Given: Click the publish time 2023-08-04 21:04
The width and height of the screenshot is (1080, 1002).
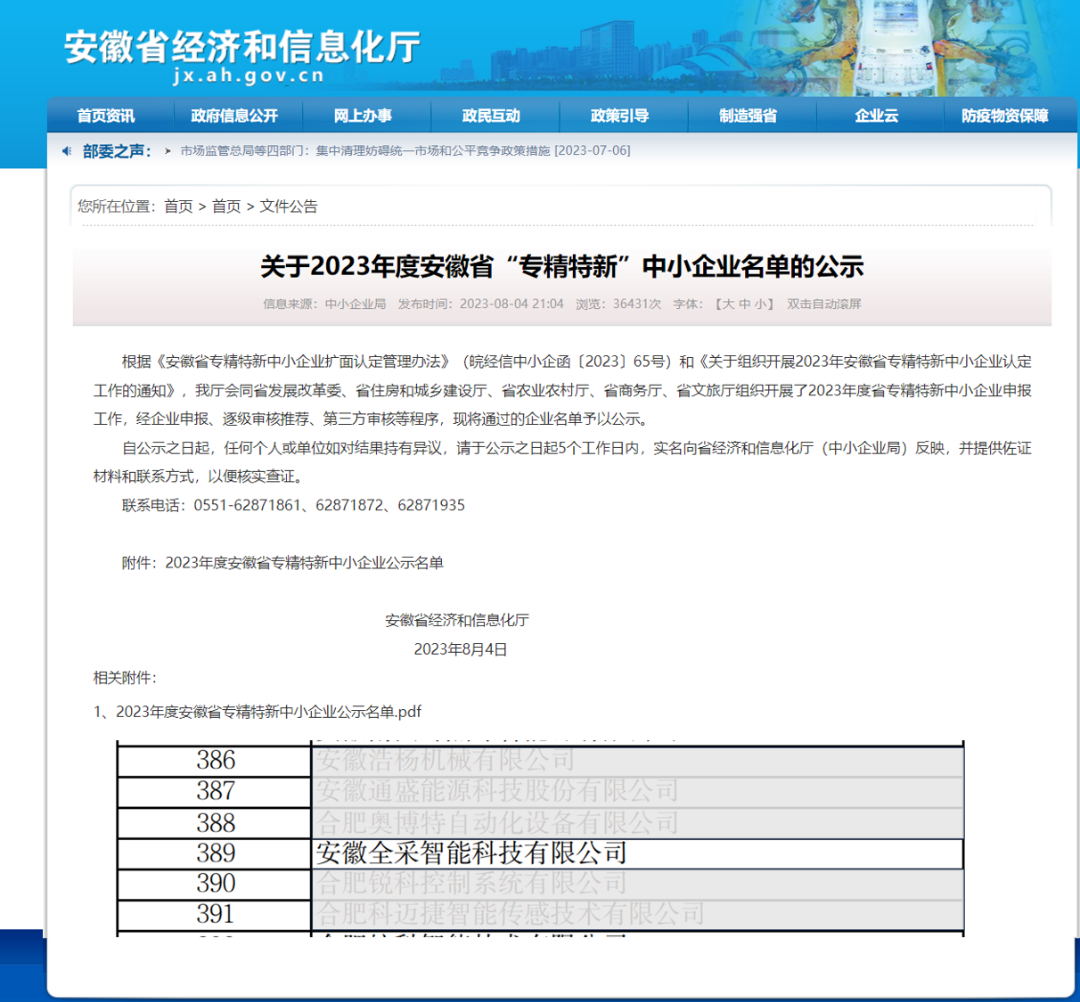Looking at the screenshot, I should coord(512,304).
